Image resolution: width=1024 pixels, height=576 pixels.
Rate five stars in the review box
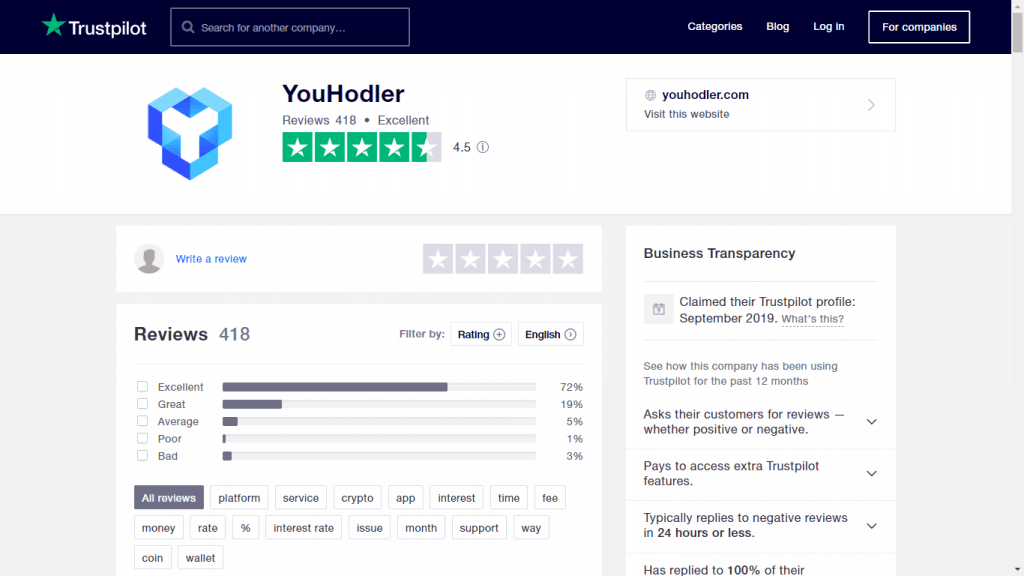tap(568, 259)
